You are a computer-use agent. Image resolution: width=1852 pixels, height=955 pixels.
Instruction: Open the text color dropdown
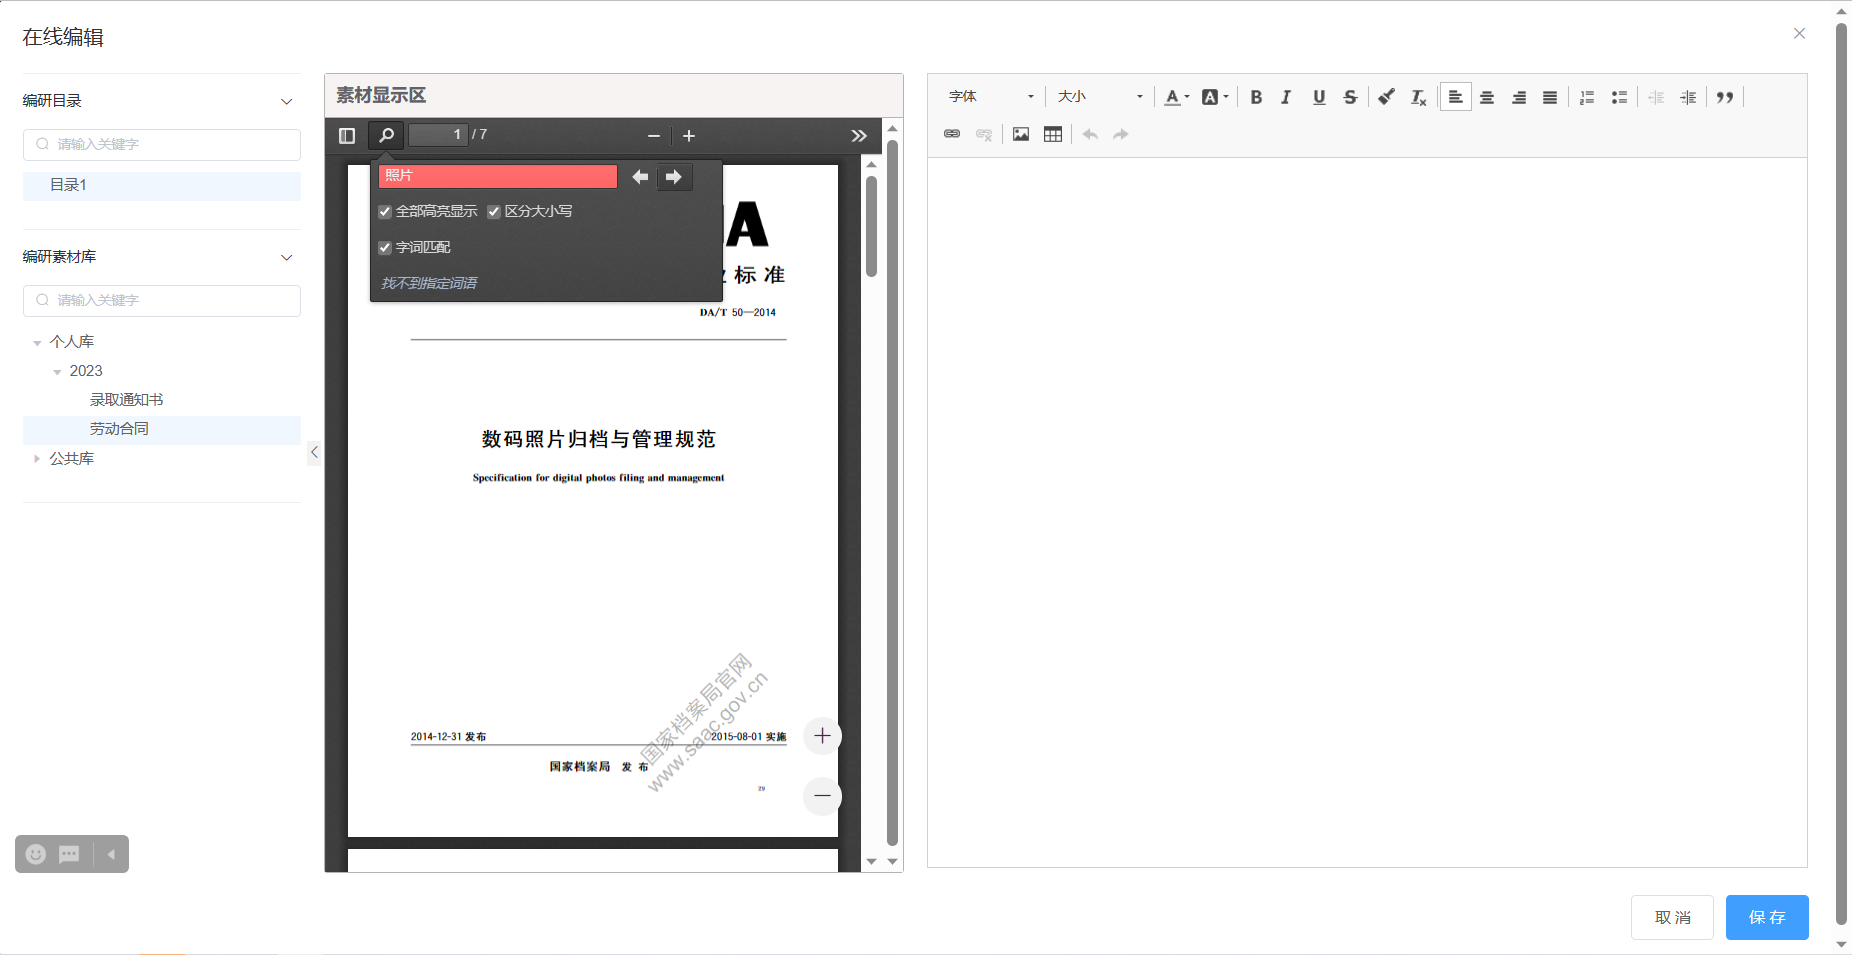[x=1177, y=97]
